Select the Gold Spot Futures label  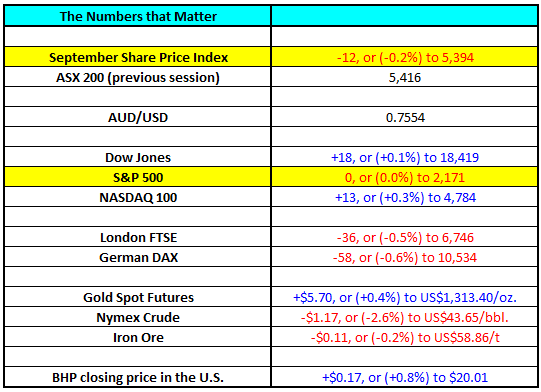tap(138, 297)
